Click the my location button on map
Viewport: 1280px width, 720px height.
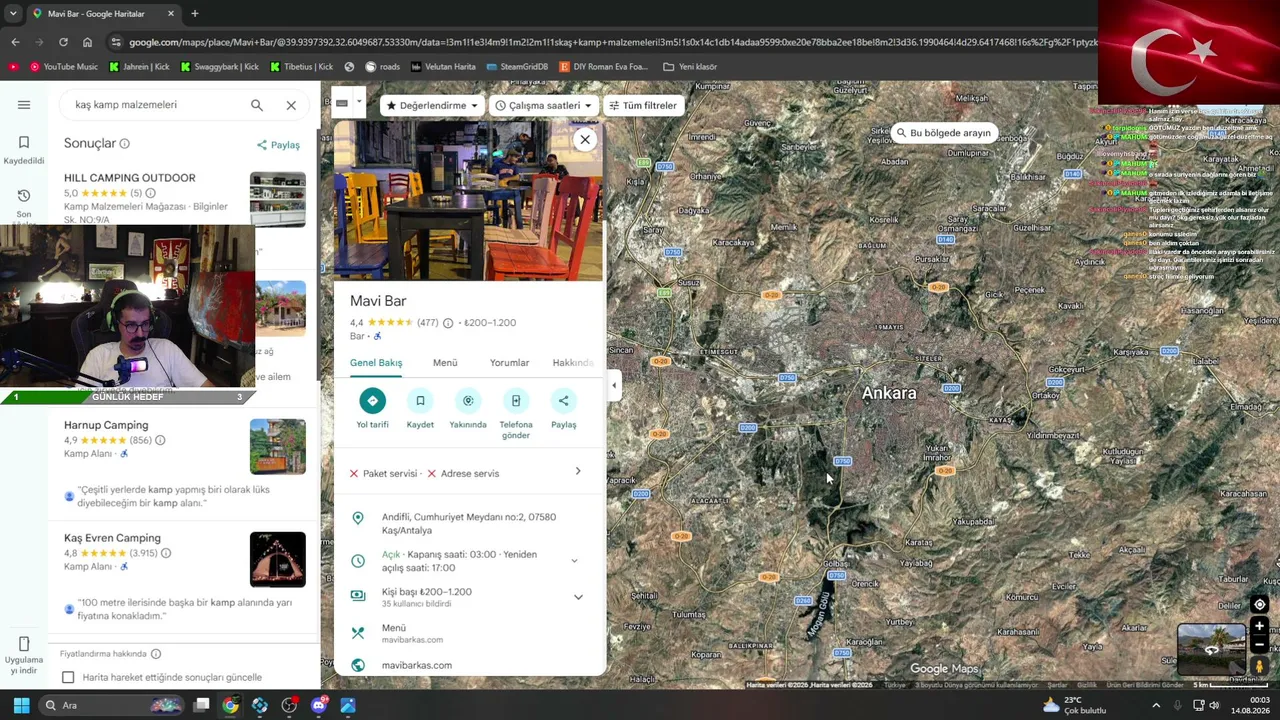[x=1259, y=604]
